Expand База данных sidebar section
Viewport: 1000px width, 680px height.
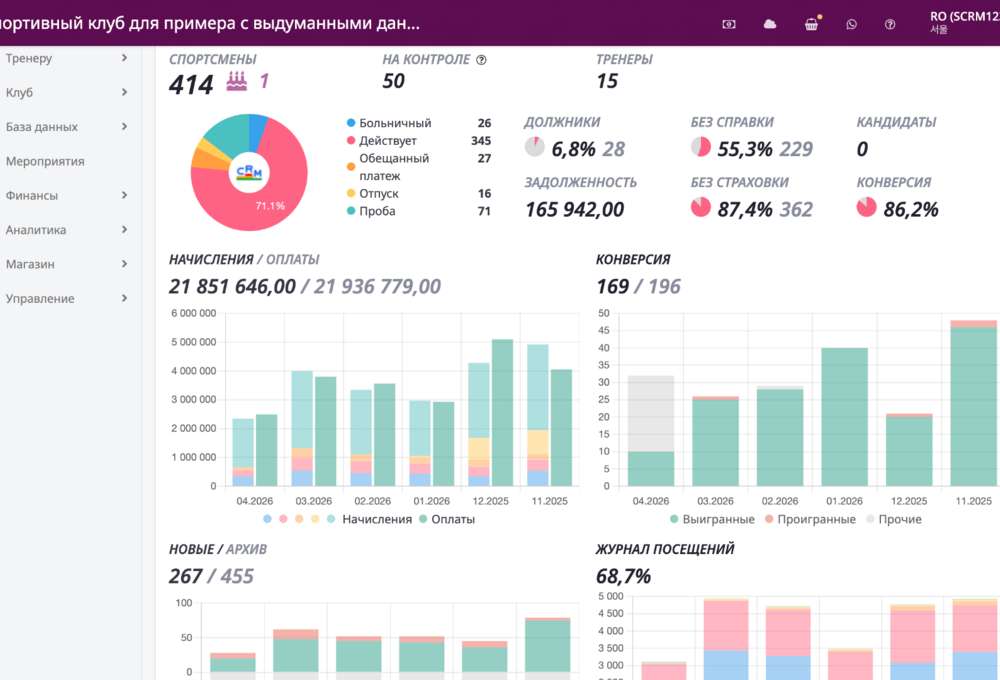tap(66, 127)
